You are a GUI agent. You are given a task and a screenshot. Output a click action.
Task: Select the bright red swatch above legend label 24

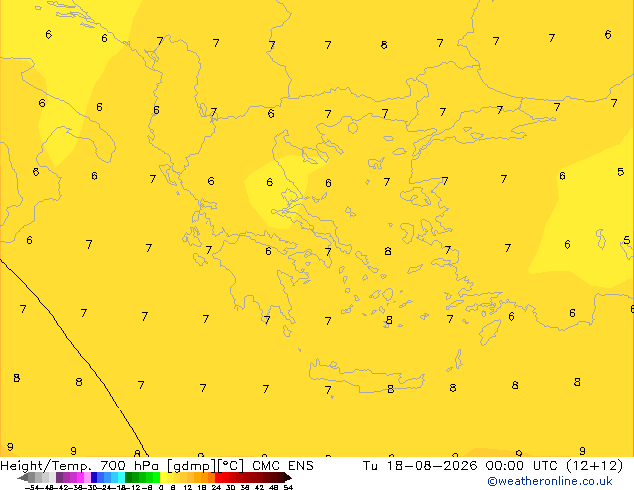218,477
